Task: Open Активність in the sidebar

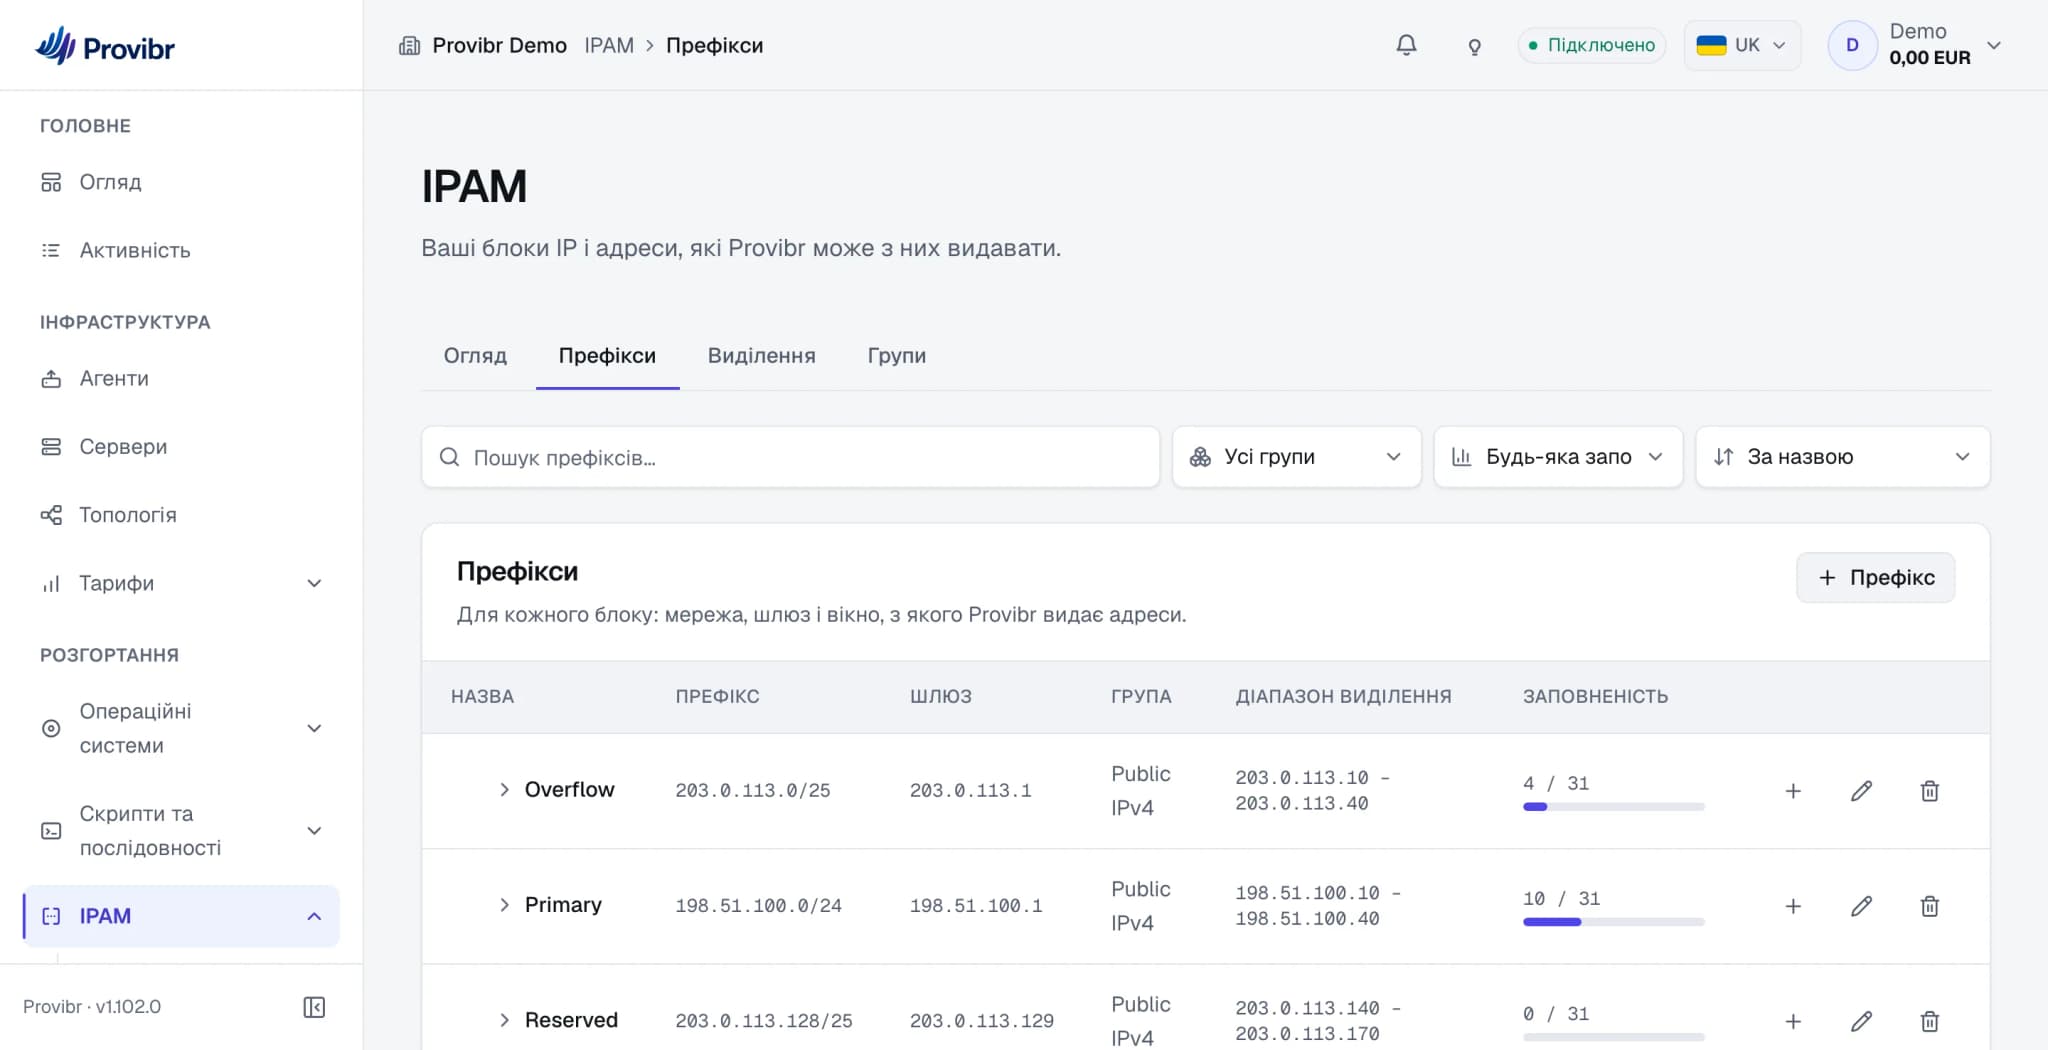Action: click(x=181, y=250)
